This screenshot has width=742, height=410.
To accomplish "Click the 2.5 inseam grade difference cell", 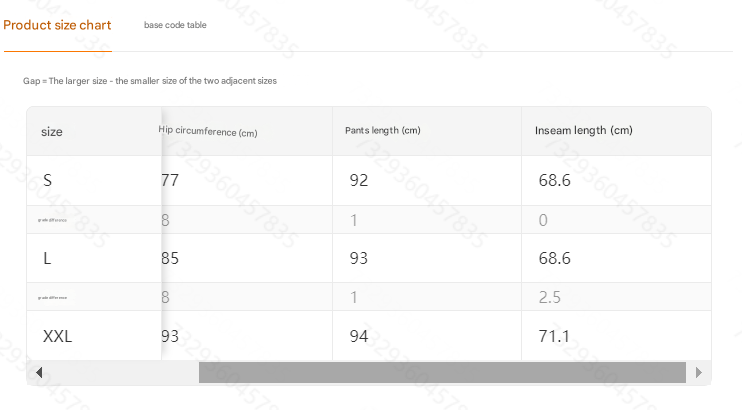I will click(549, 297).
